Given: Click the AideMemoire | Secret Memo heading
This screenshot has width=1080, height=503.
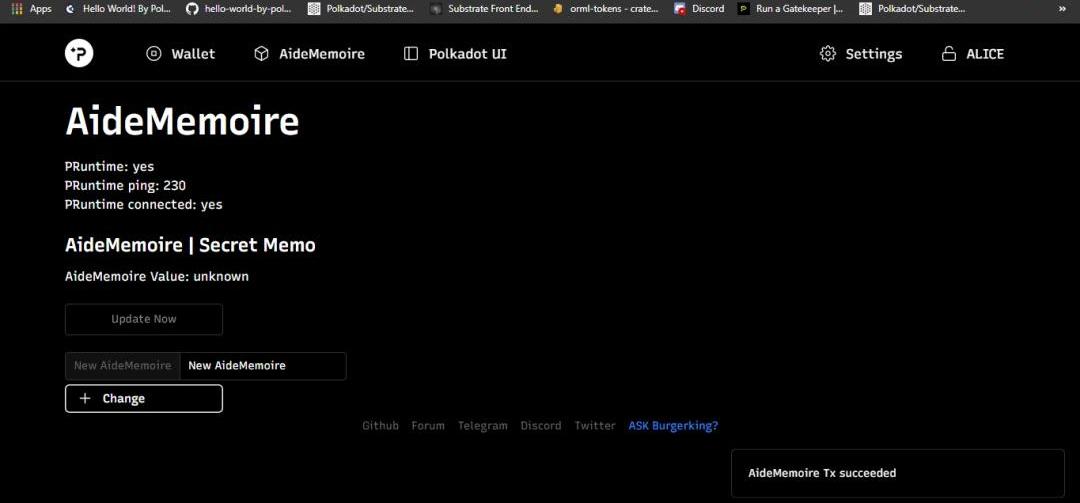Looking at the screenshot, I should 190,245.
